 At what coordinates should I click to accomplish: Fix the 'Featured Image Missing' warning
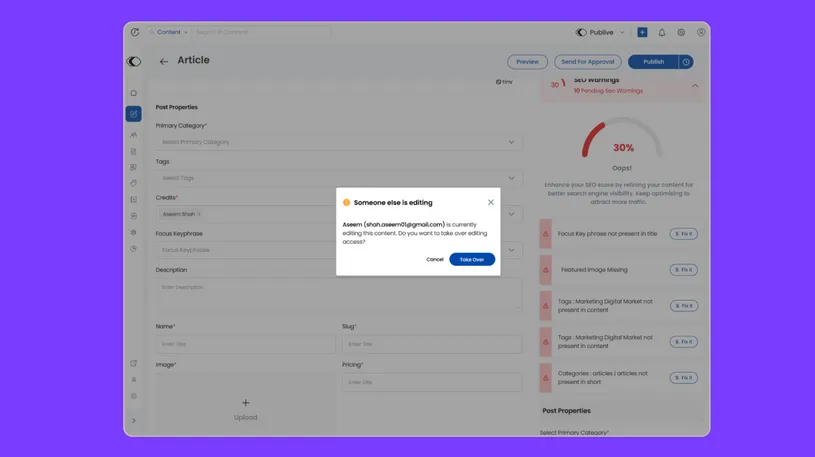pyautogui.click(x=683, y=270)
